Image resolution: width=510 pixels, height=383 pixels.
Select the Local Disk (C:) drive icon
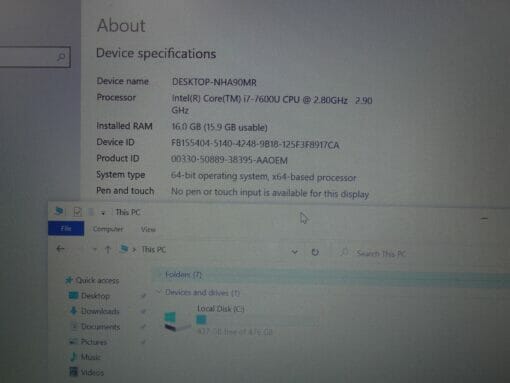[176, 321]
